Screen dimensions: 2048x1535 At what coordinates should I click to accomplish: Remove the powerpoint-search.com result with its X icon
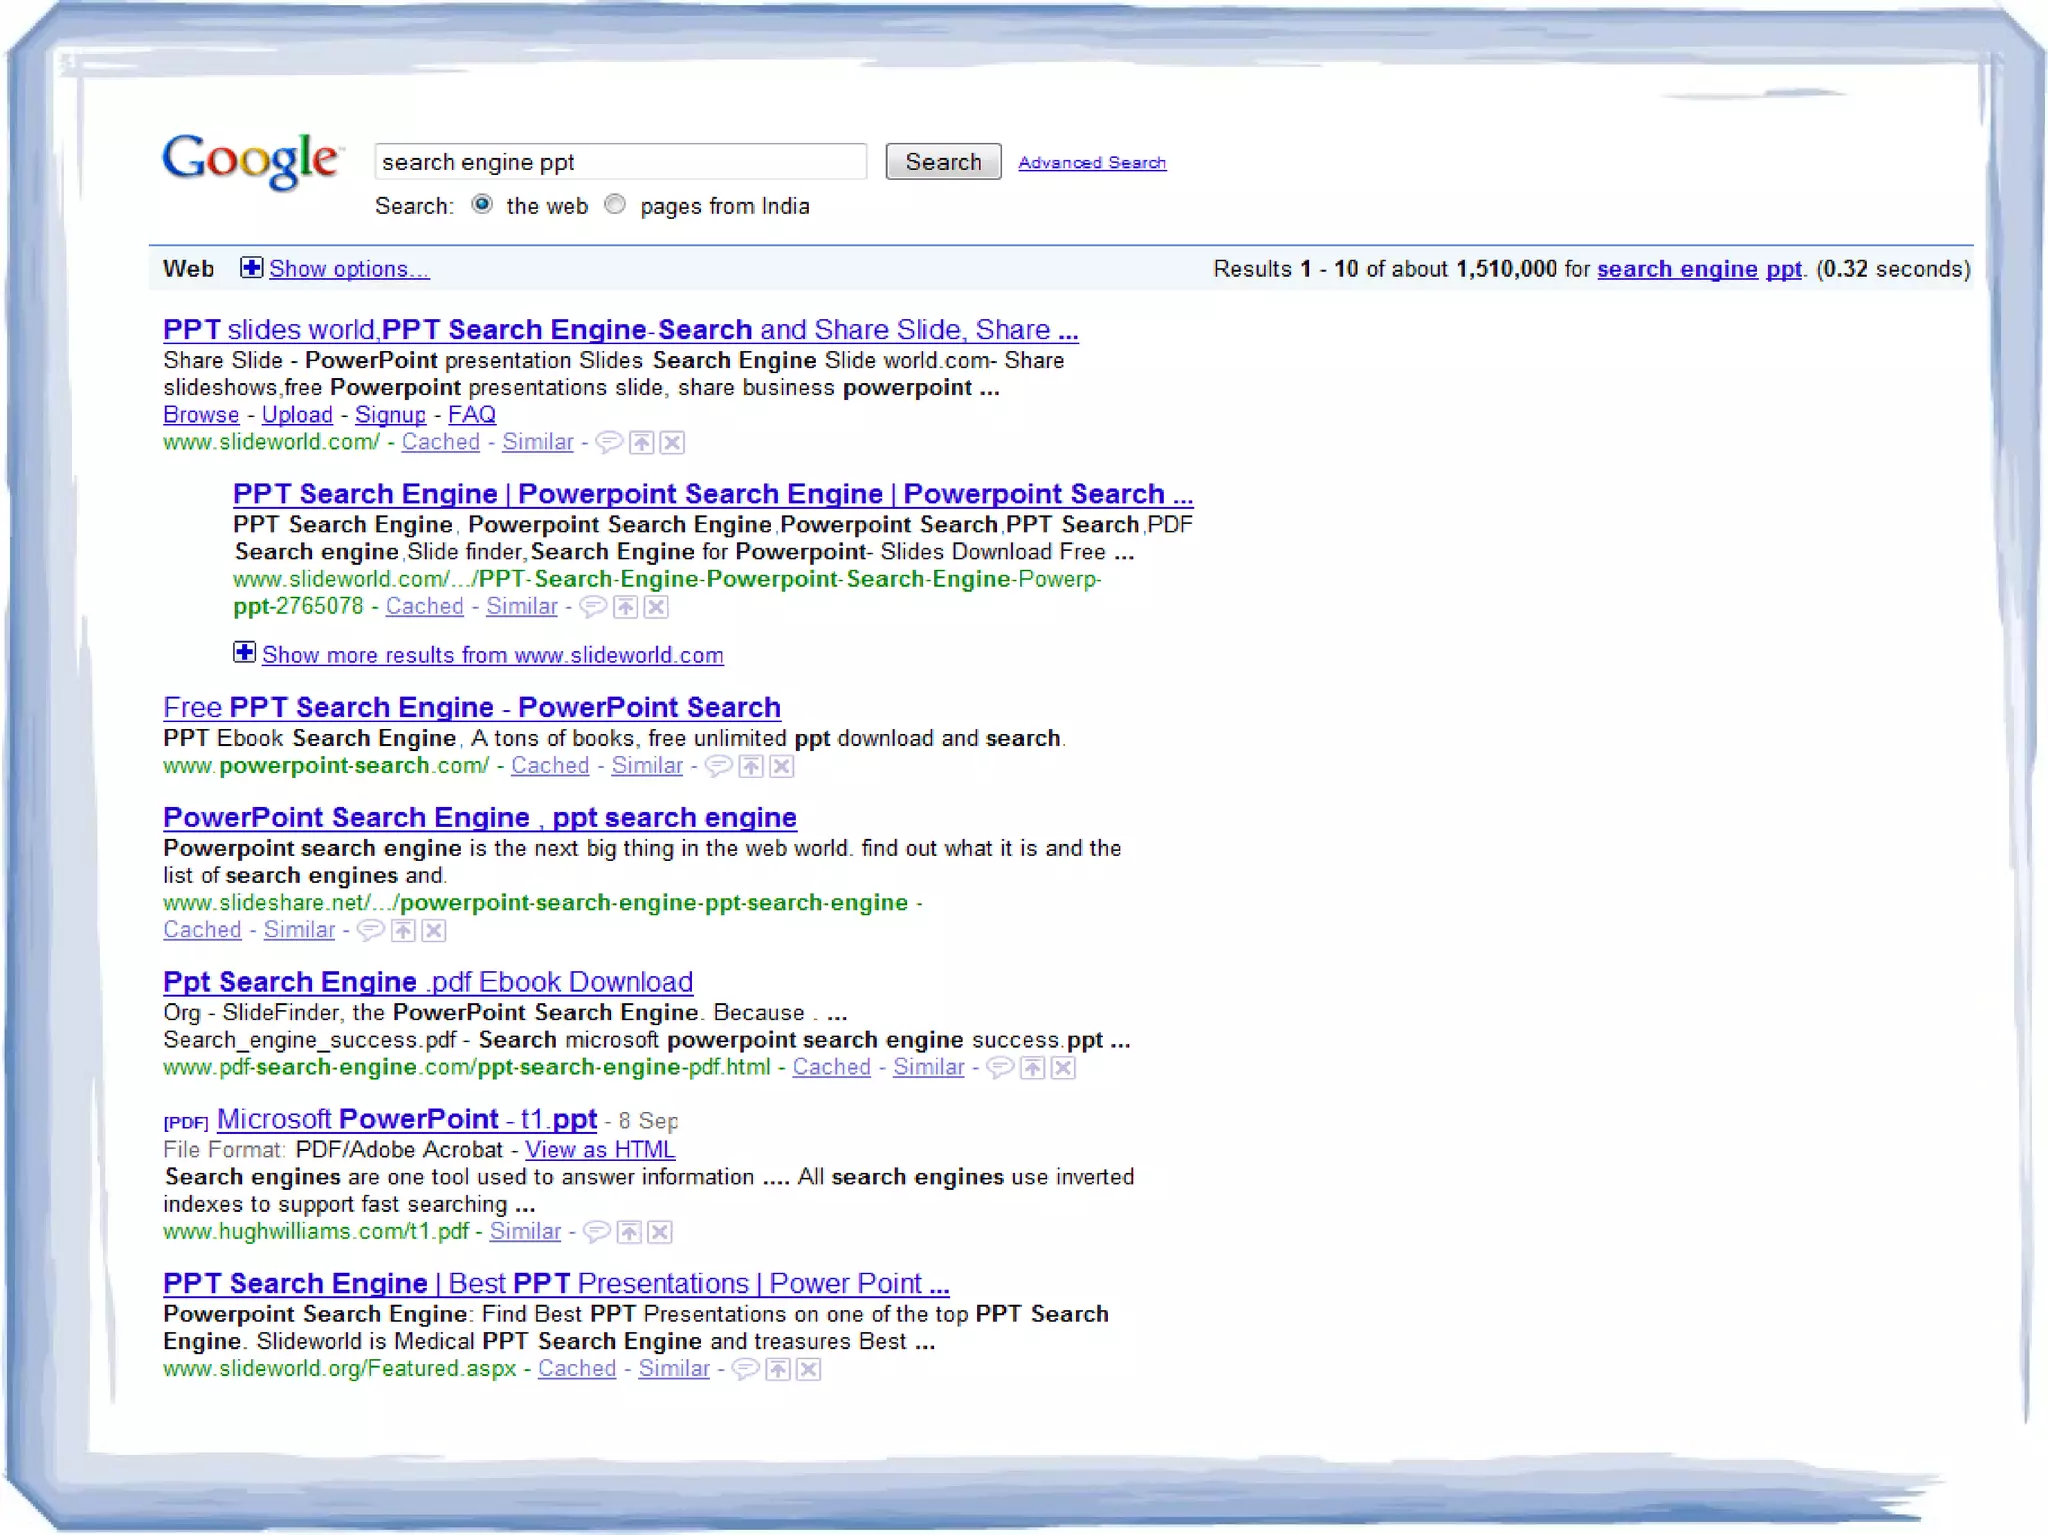[782, 767]
